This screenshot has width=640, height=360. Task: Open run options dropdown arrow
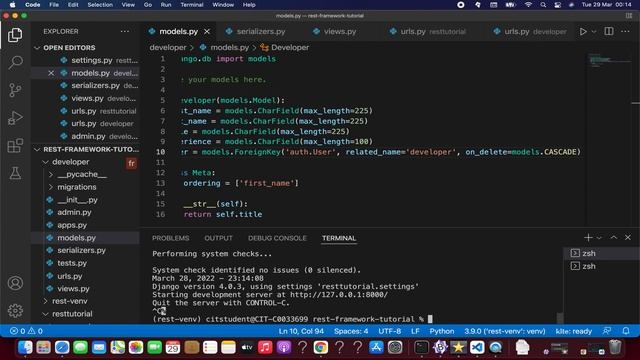[594, 31]
